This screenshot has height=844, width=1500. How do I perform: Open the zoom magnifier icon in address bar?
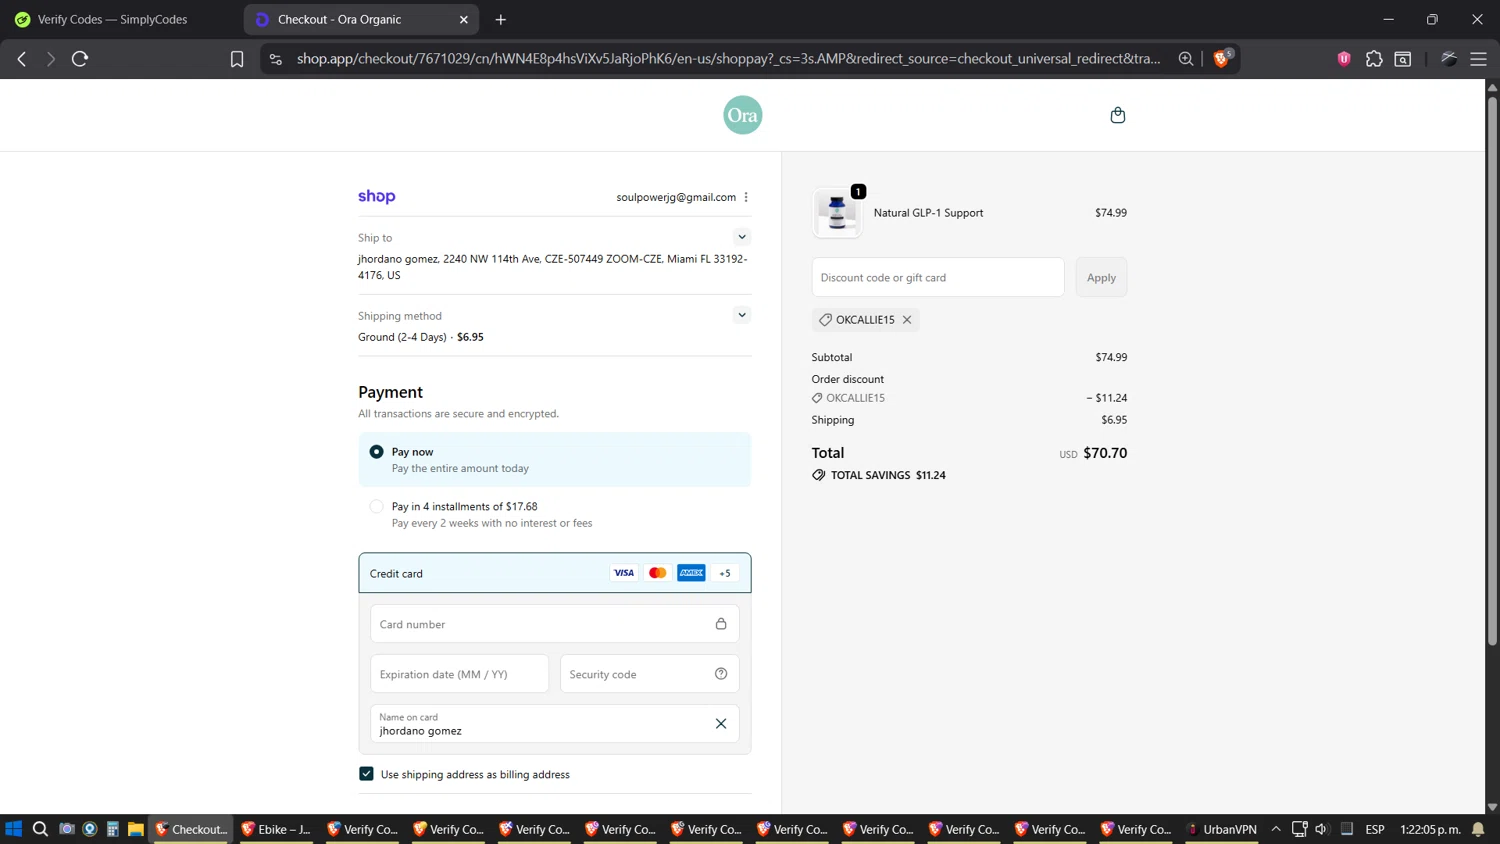pos(1186,59)
